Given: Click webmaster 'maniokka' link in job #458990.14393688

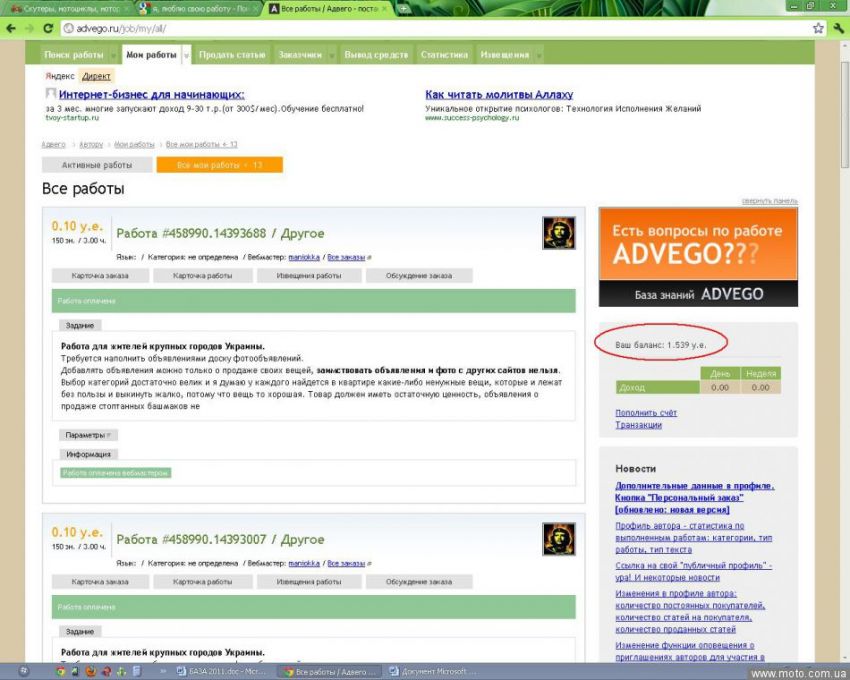Looking at the screenshot, I should pos(304,257).
